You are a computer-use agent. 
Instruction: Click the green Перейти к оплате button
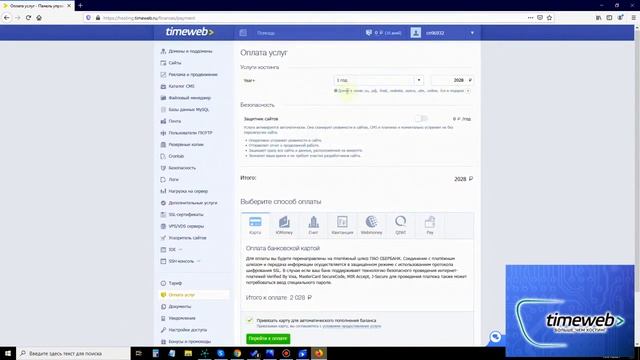coord(268,338)
